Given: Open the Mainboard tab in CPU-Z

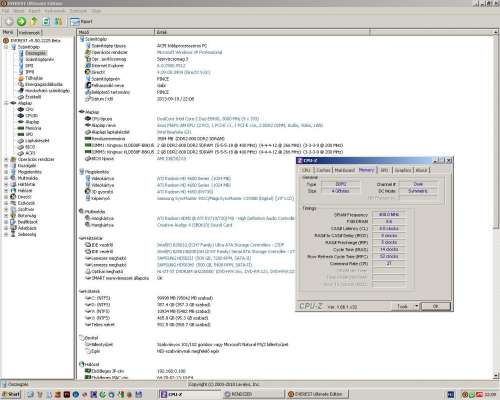Looking at the screenshot, I should pyautogui.click(x=345, y=170).
